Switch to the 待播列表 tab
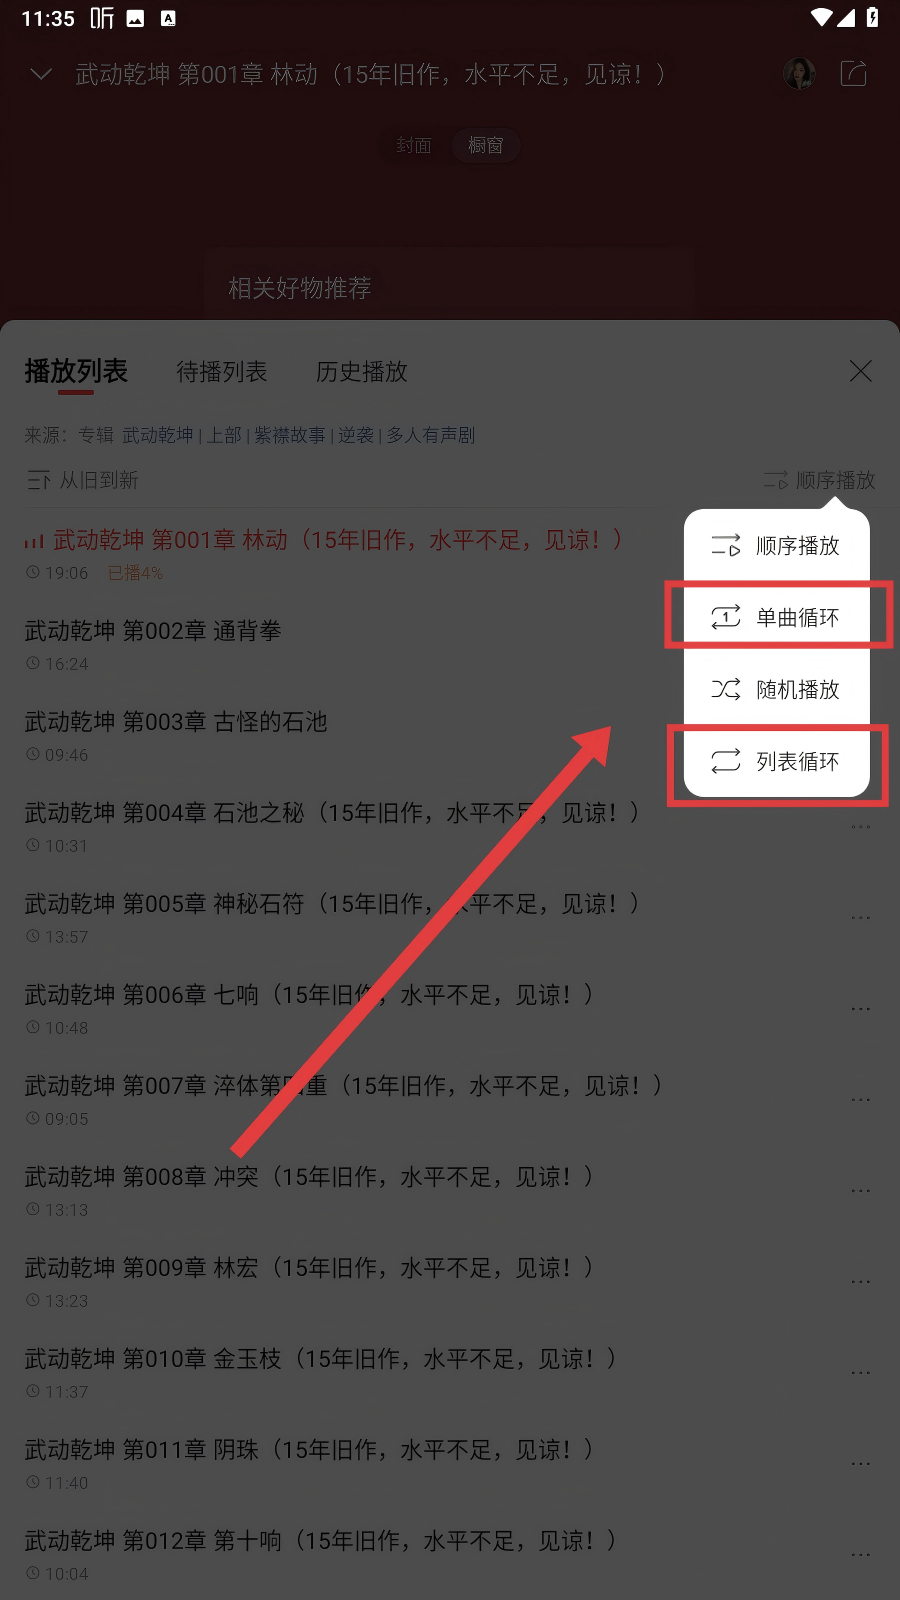Viewport: 900px width, 1600px height. 222,372
